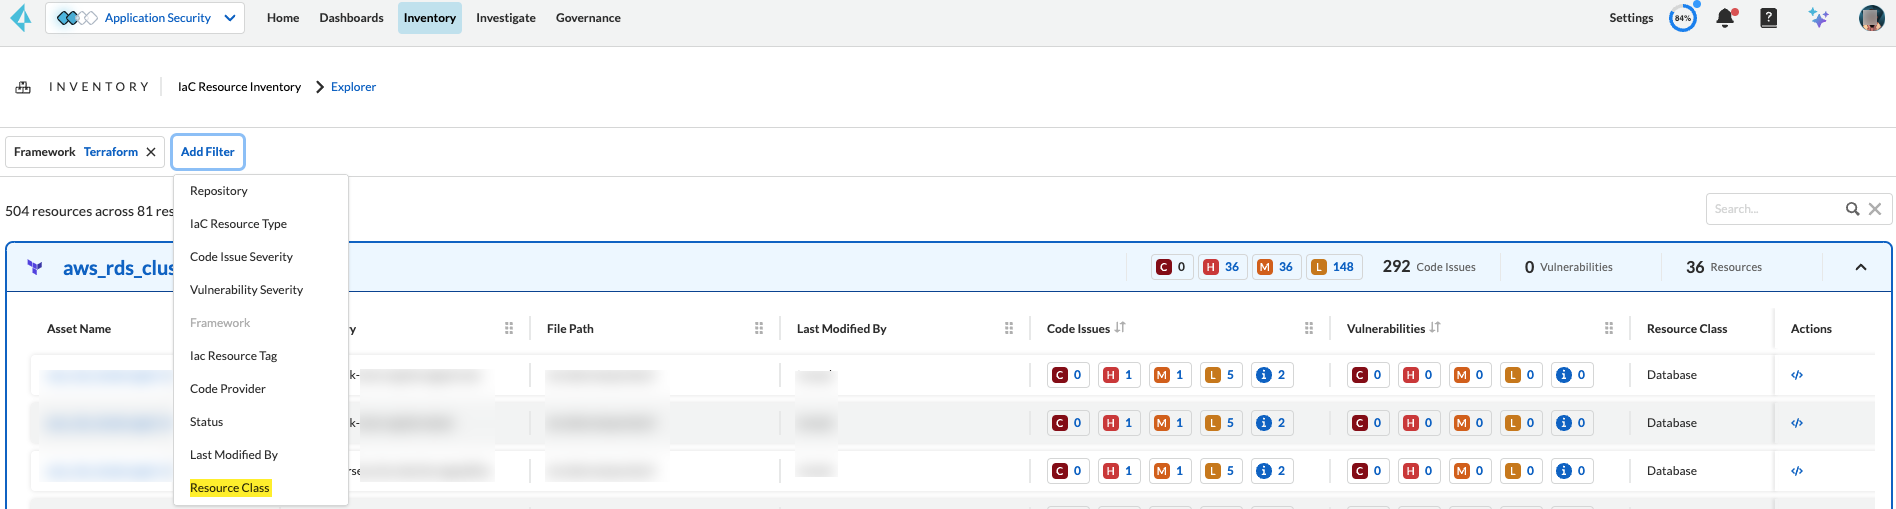Clear the search with X icon
The image size is (1896, 509).
tap(1875, 209)
